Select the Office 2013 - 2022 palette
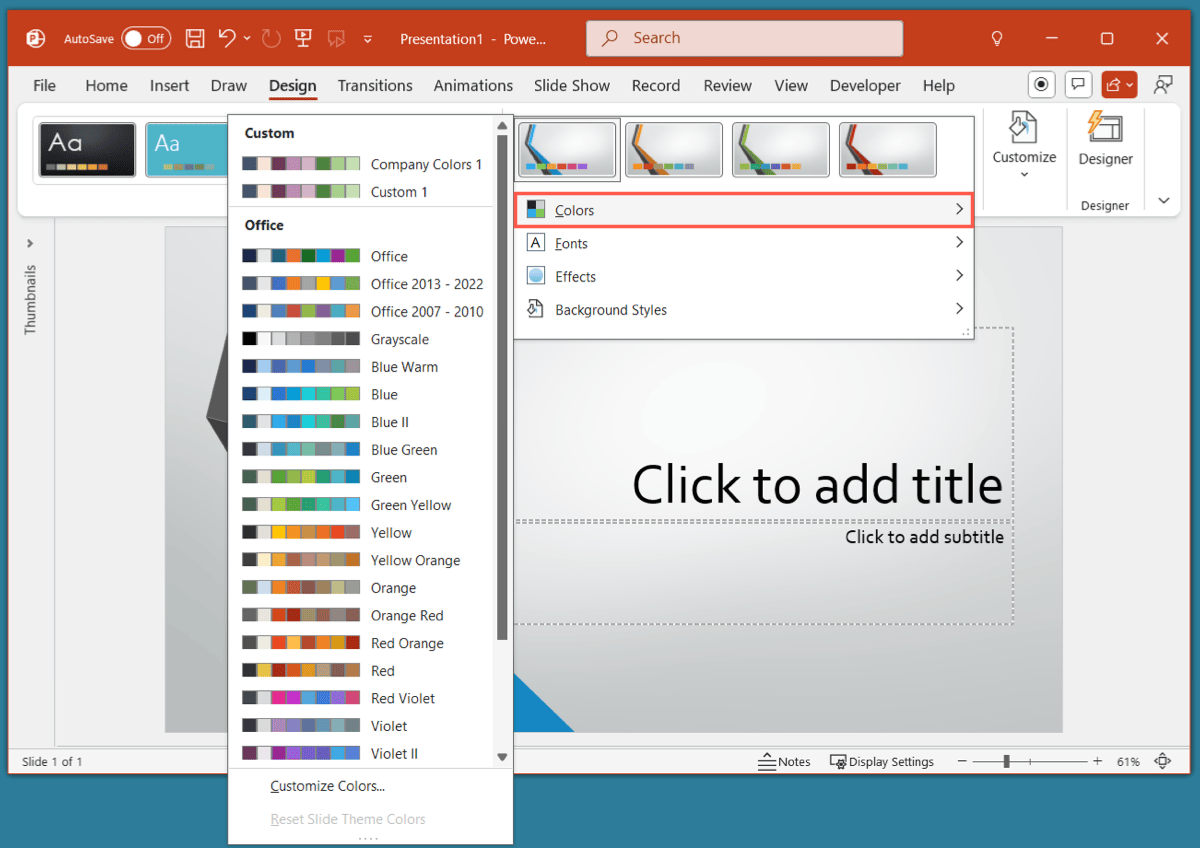Image resolution: width=1200 pixels, height=848 pixels. point(362,284)
